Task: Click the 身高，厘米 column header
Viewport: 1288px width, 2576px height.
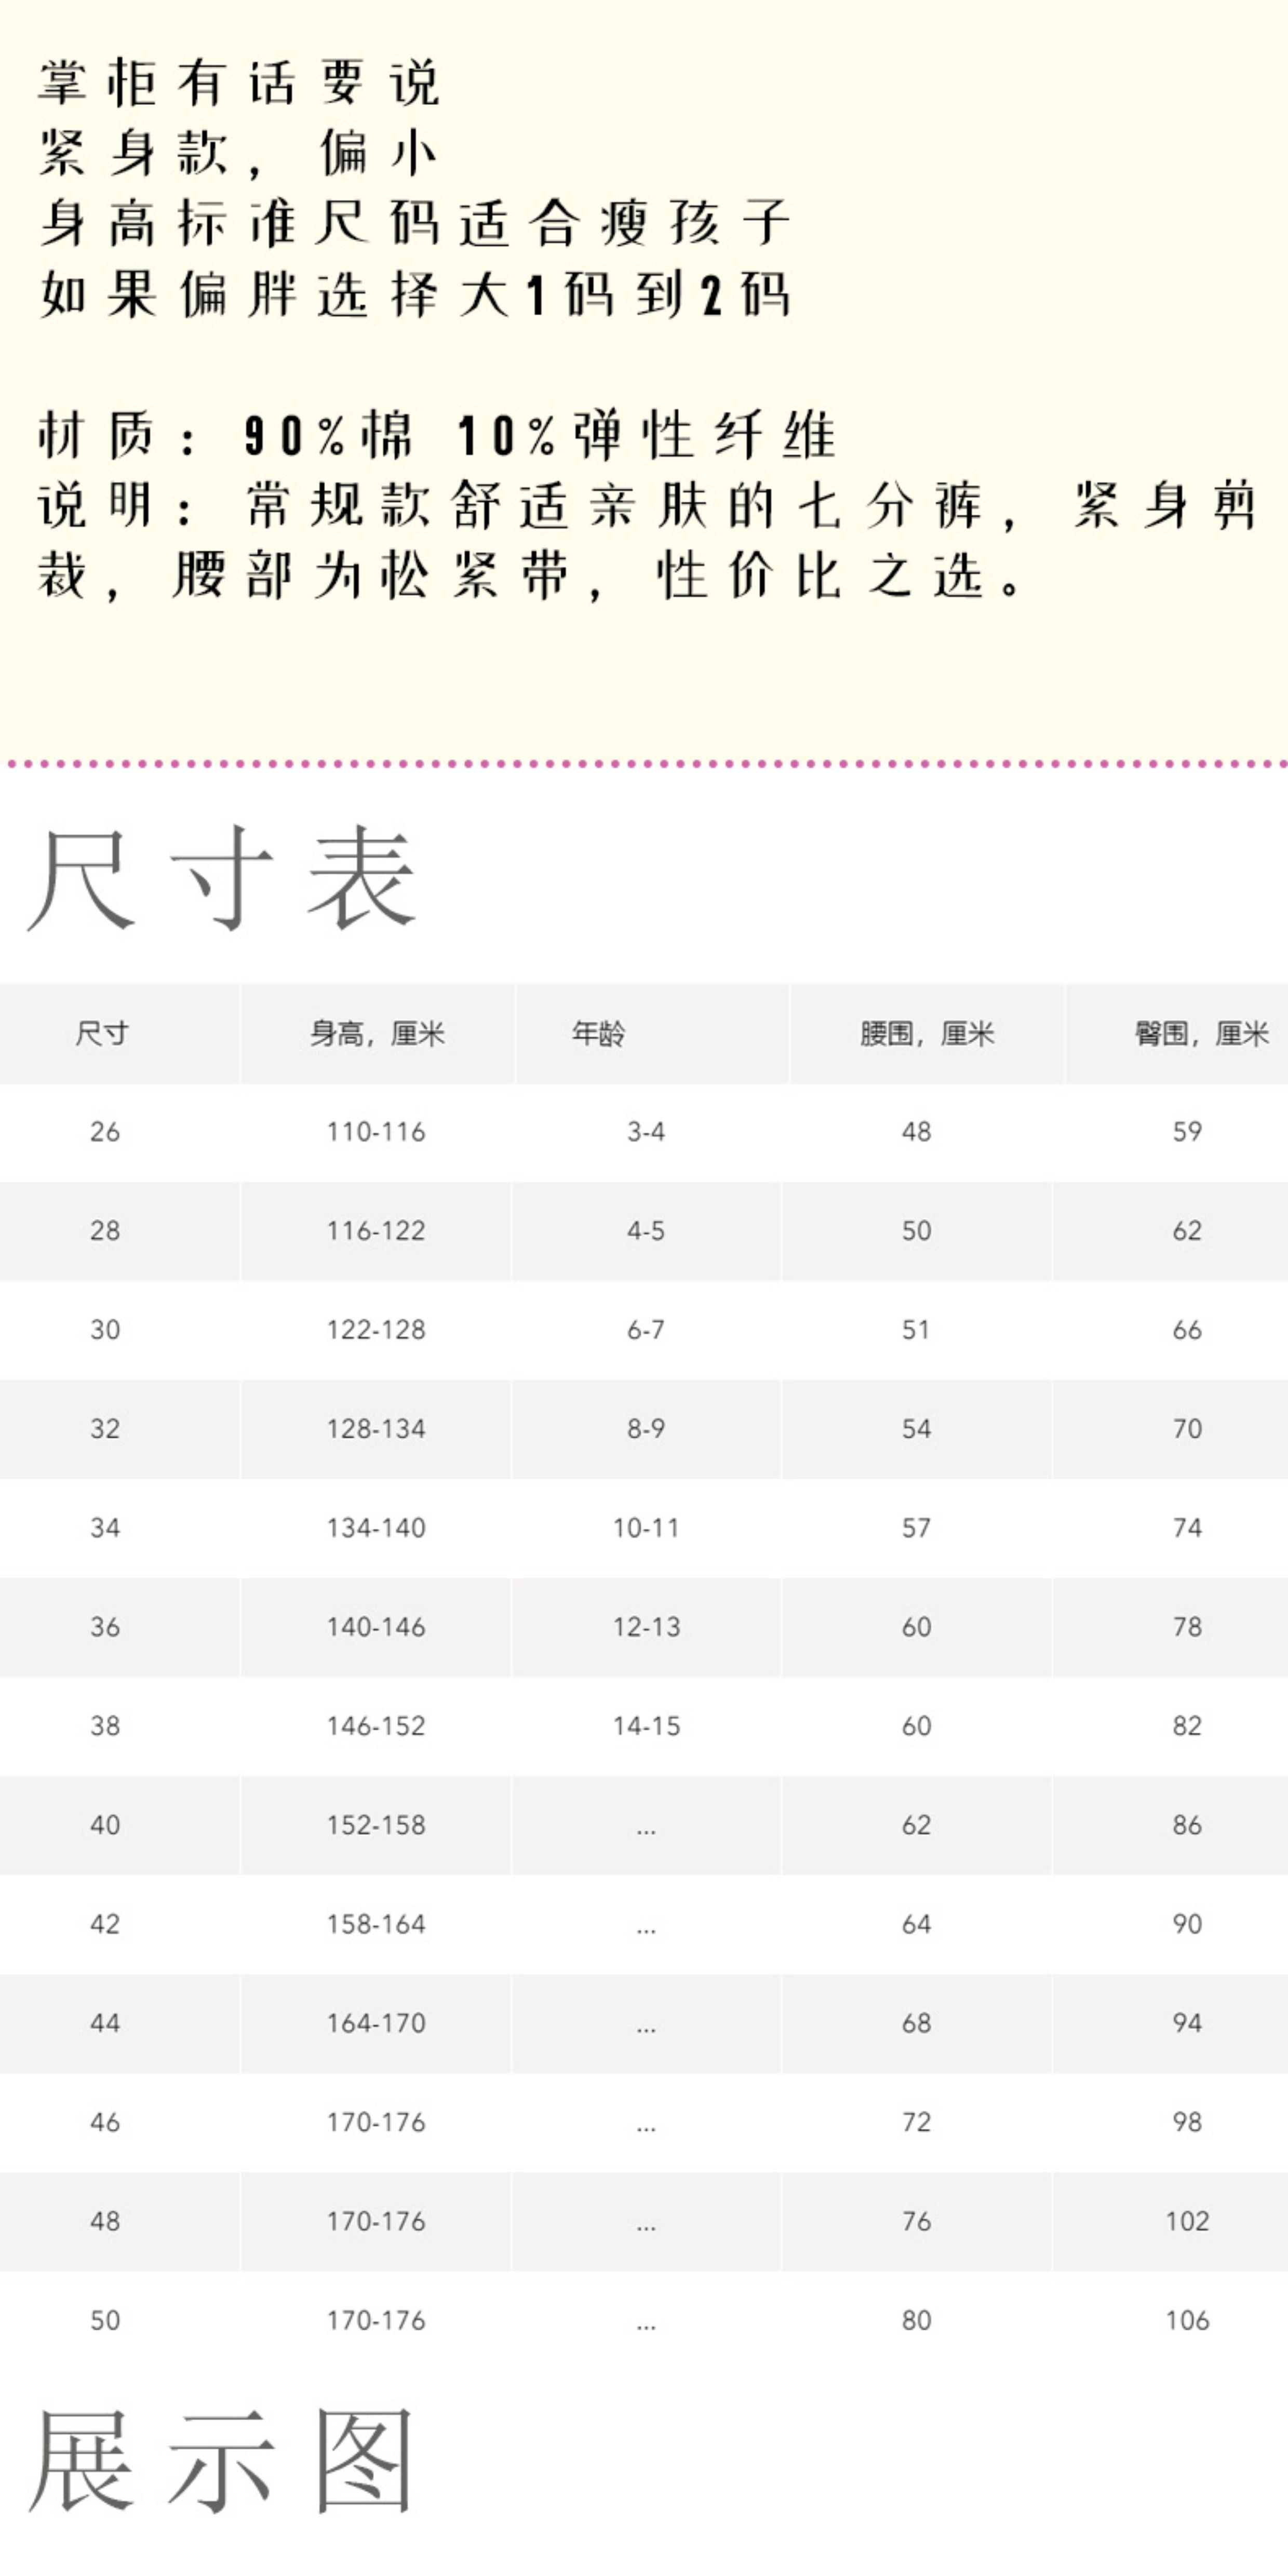Action: click(x=376, y=1033)
